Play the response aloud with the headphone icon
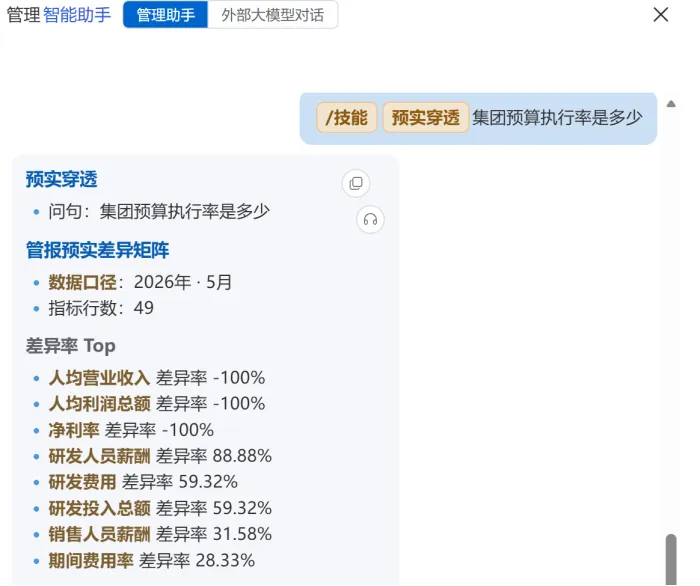 point(370,220)
